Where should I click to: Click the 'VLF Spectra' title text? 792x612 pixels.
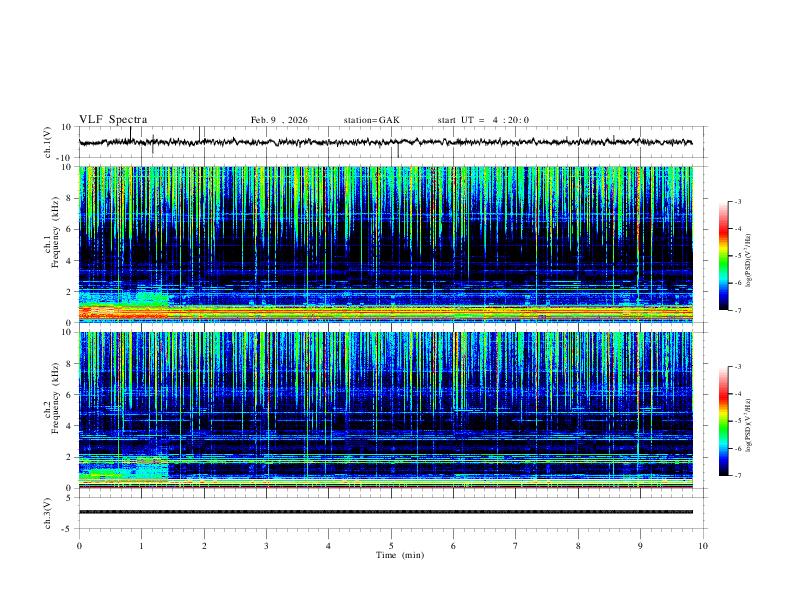(x=113, y=120)
